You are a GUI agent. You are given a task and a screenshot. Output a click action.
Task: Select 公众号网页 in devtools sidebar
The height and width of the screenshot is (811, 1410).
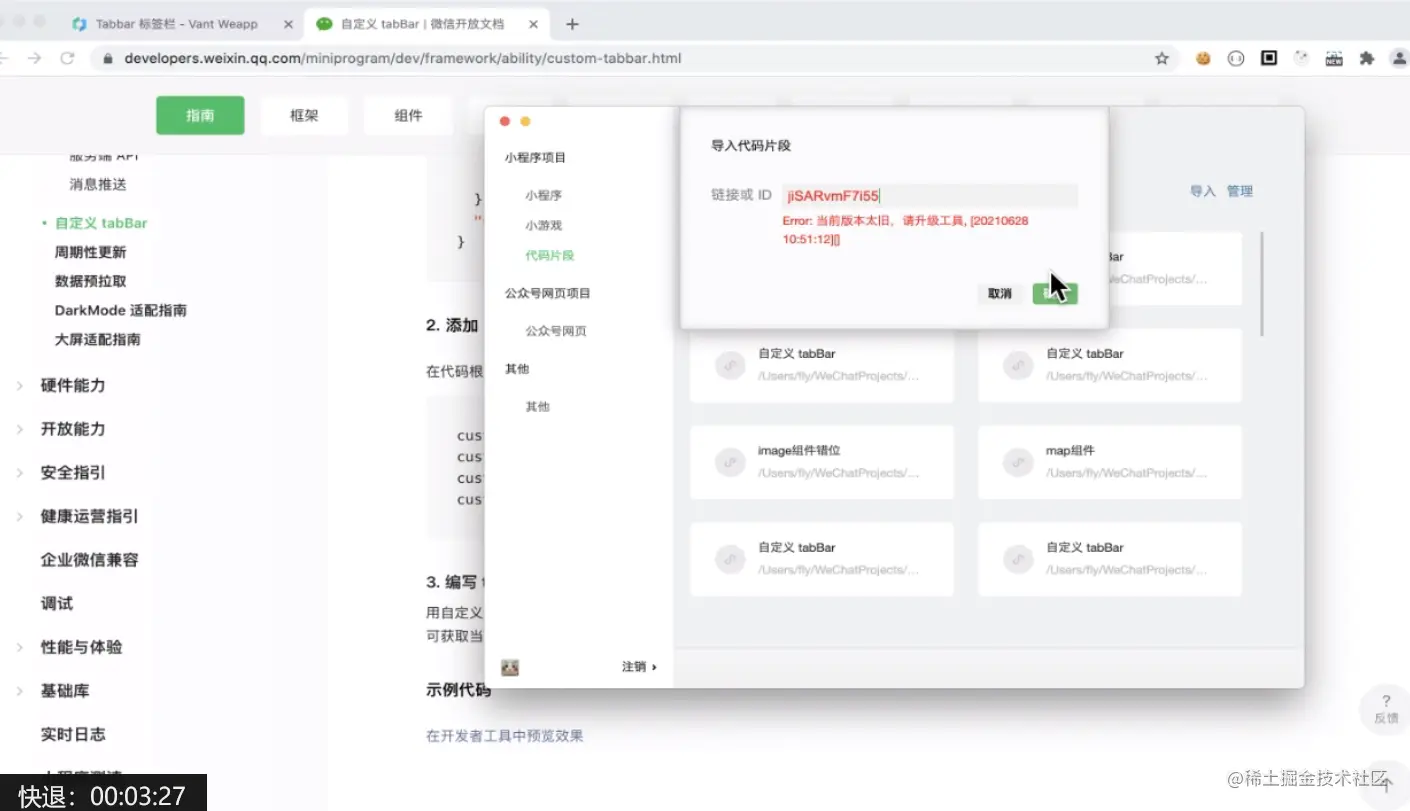tap(555, 331)
